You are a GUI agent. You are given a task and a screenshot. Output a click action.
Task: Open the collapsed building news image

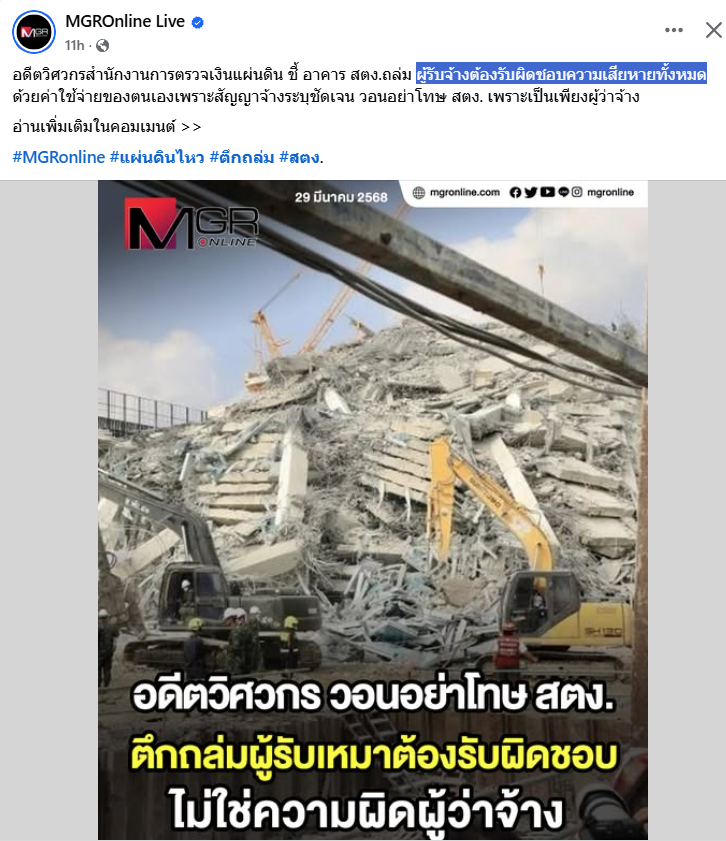[x=373, y=510]
